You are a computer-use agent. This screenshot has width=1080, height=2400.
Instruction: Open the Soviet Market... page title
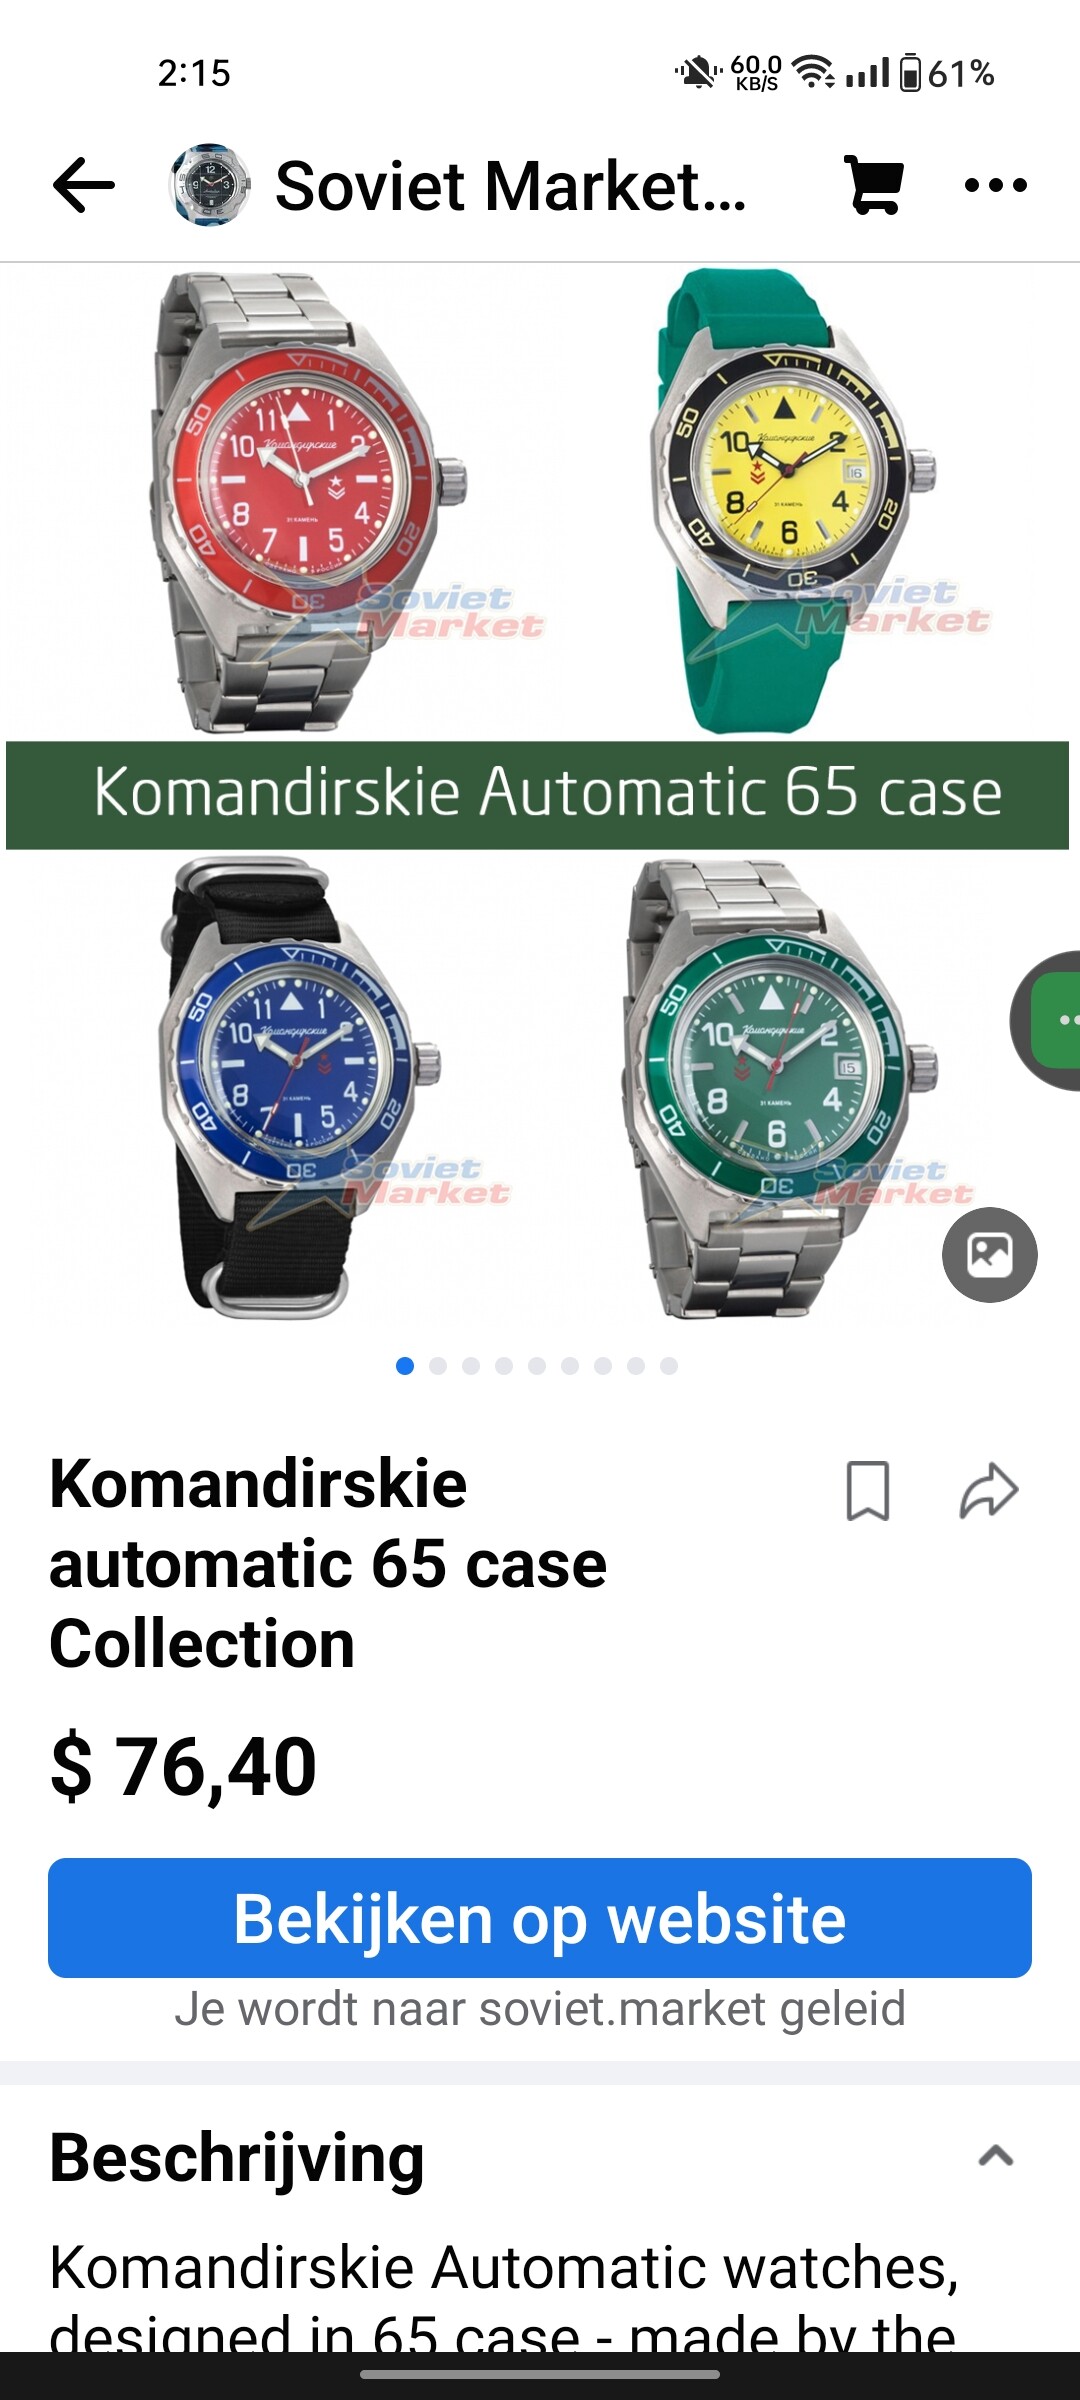(511, 186)
